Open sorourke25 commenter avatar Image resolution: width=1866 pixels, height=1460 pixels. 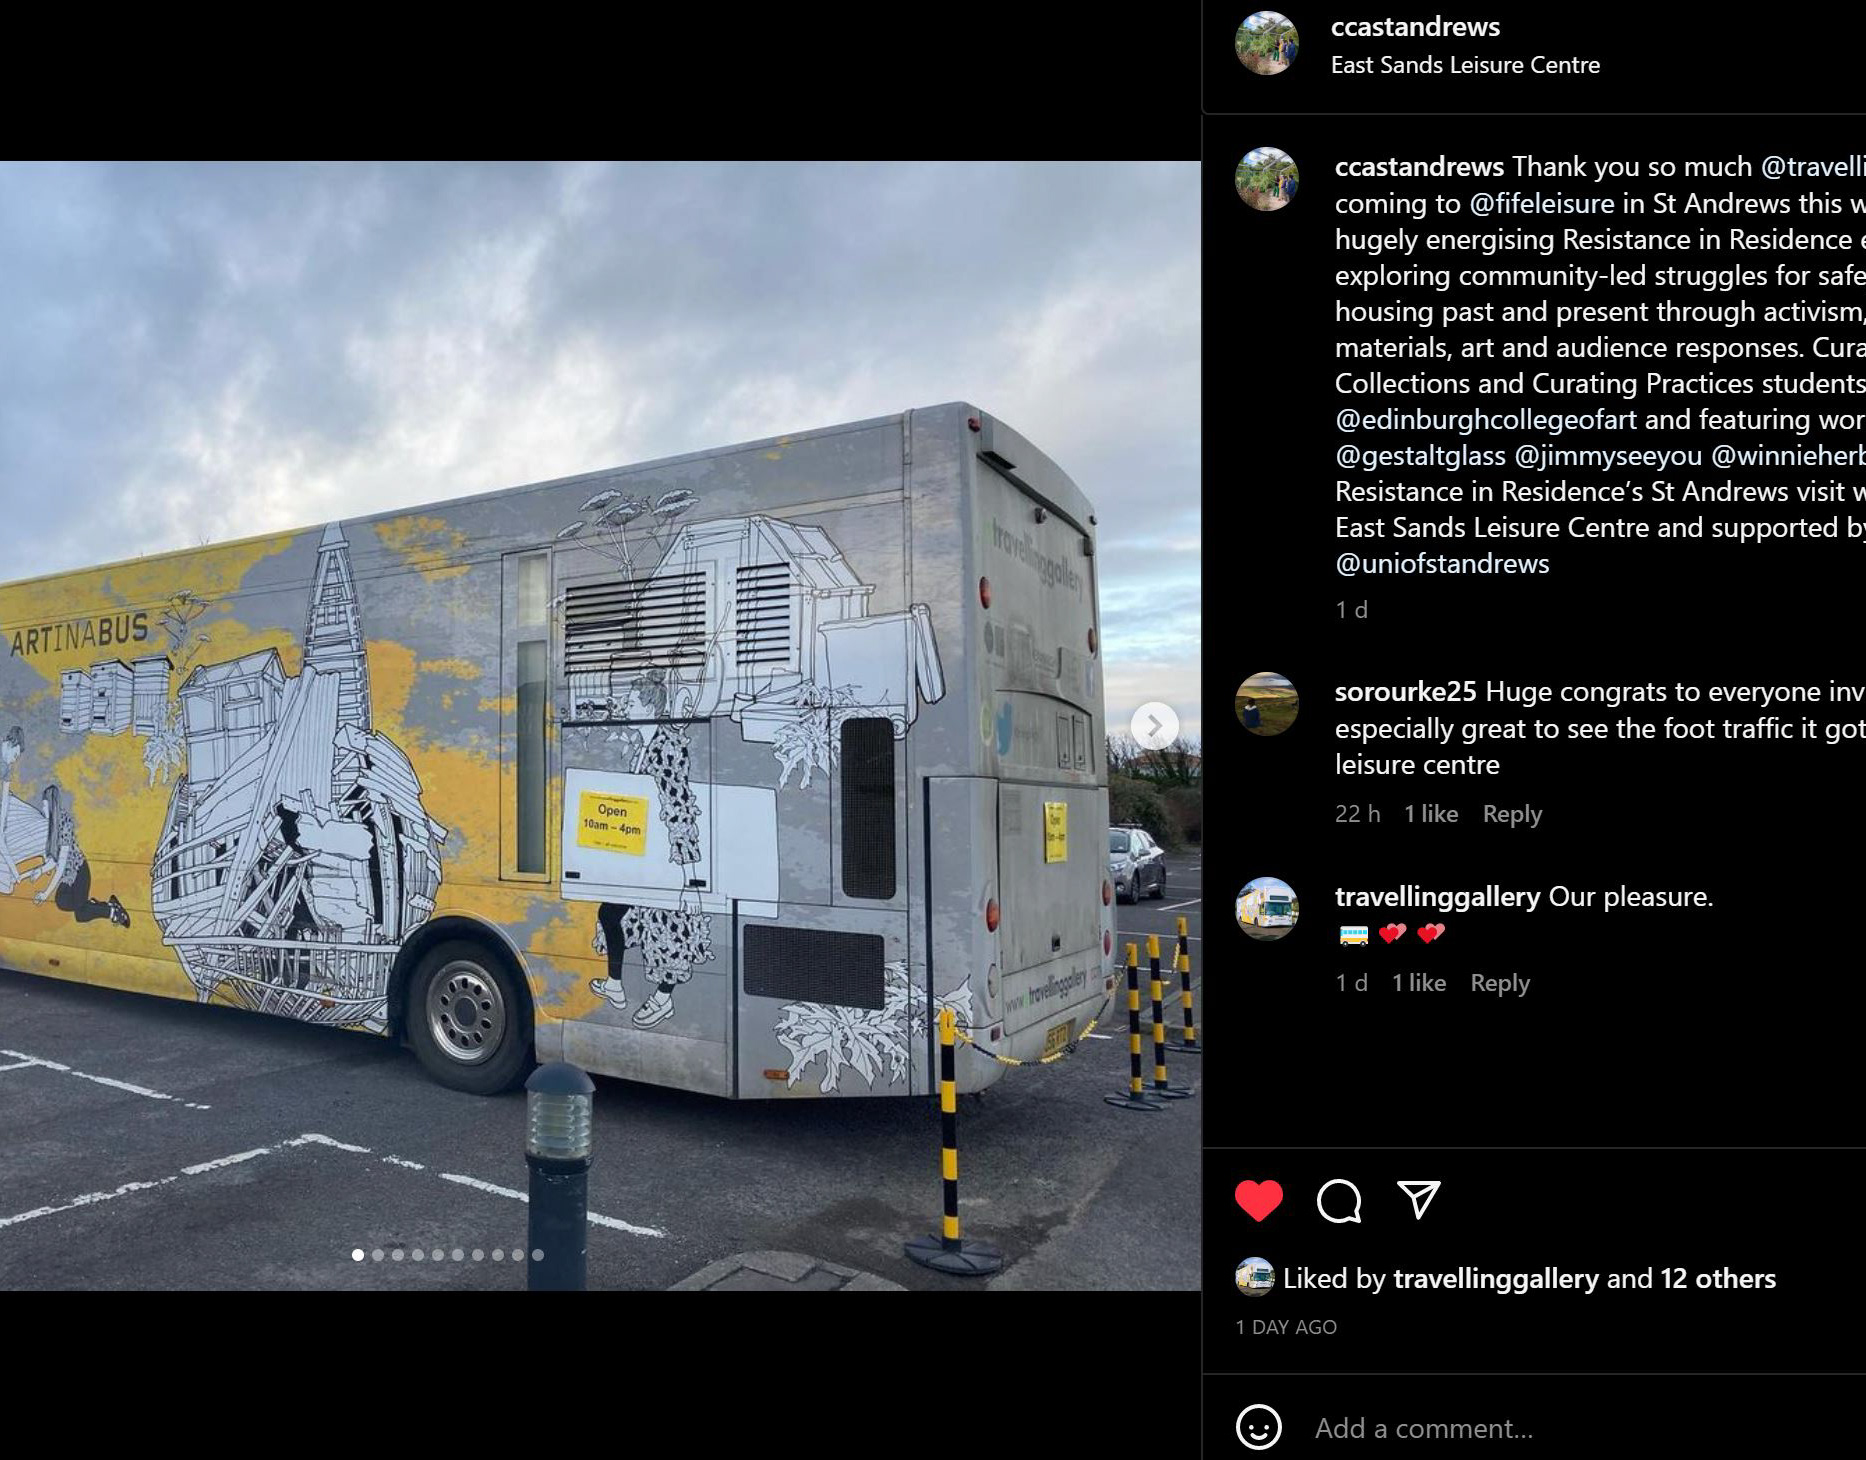click(1267, 704)
